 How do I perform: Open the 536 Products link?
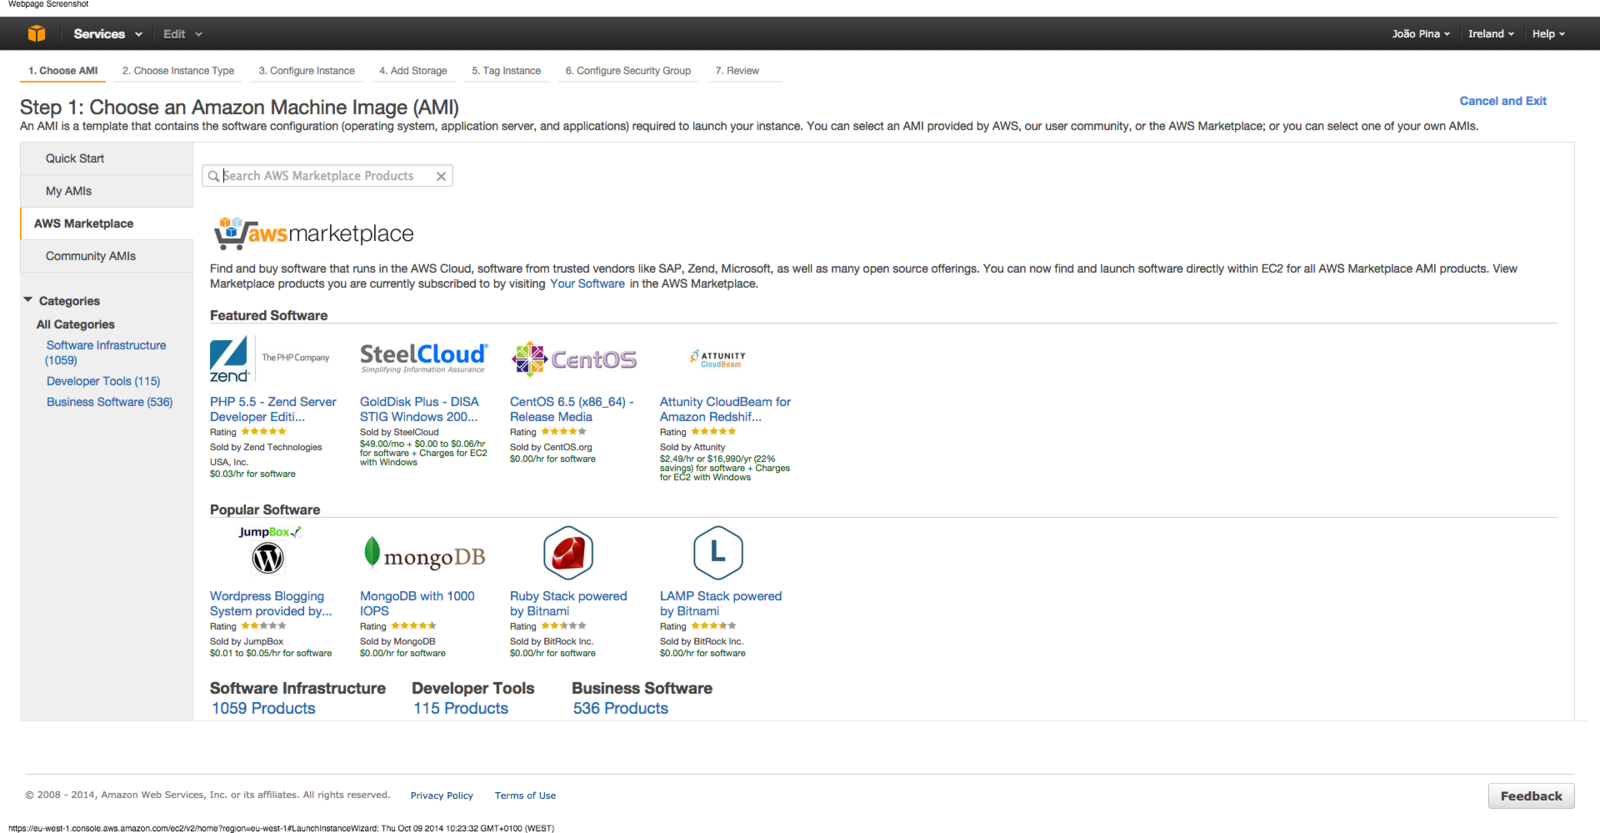(621, 708)
